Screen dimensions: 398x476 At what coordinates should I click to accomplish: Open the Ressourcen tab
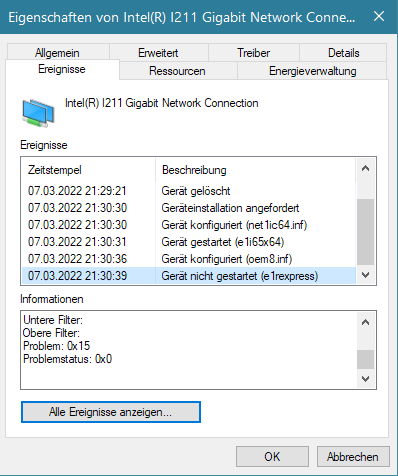click(178, 71)
